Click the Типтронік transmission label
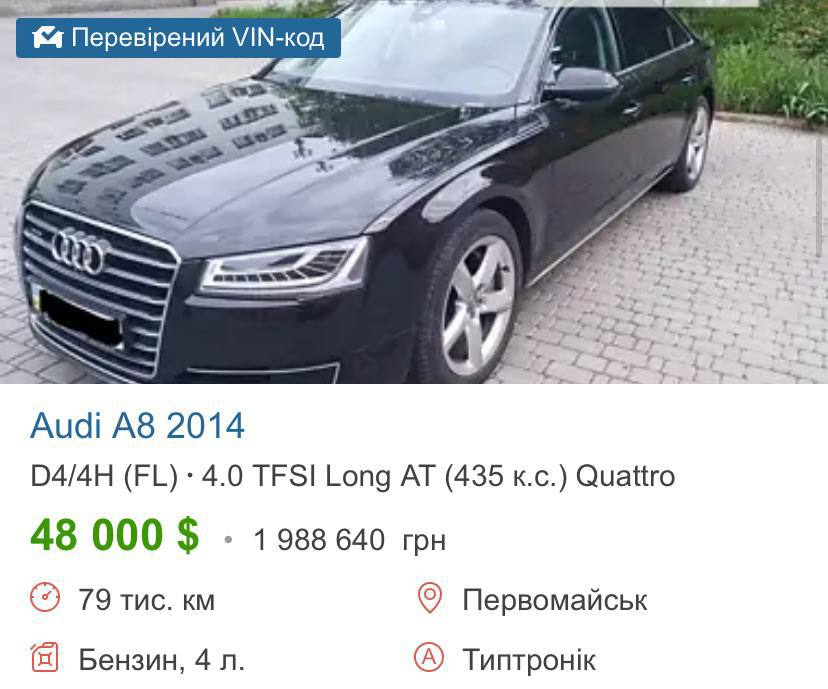The image size is (828, 689). point(529,659)
